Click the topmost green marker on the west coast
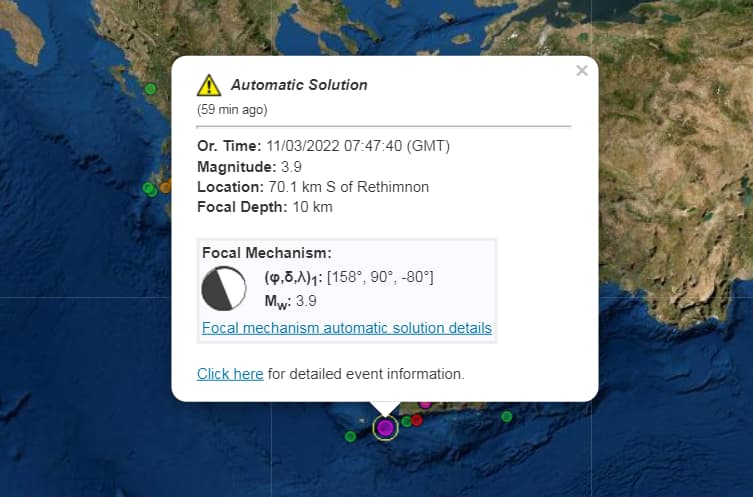This screenshot has width=753, height=497. (151, 89)
